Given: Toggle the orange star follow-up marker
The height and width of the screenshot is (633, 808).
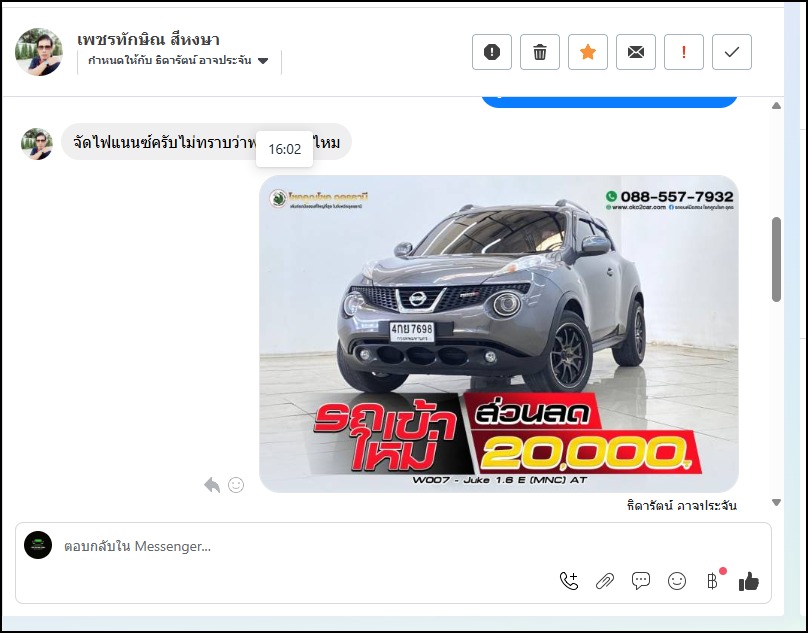Looking at the screenshot, I should (x=587, y=52).
